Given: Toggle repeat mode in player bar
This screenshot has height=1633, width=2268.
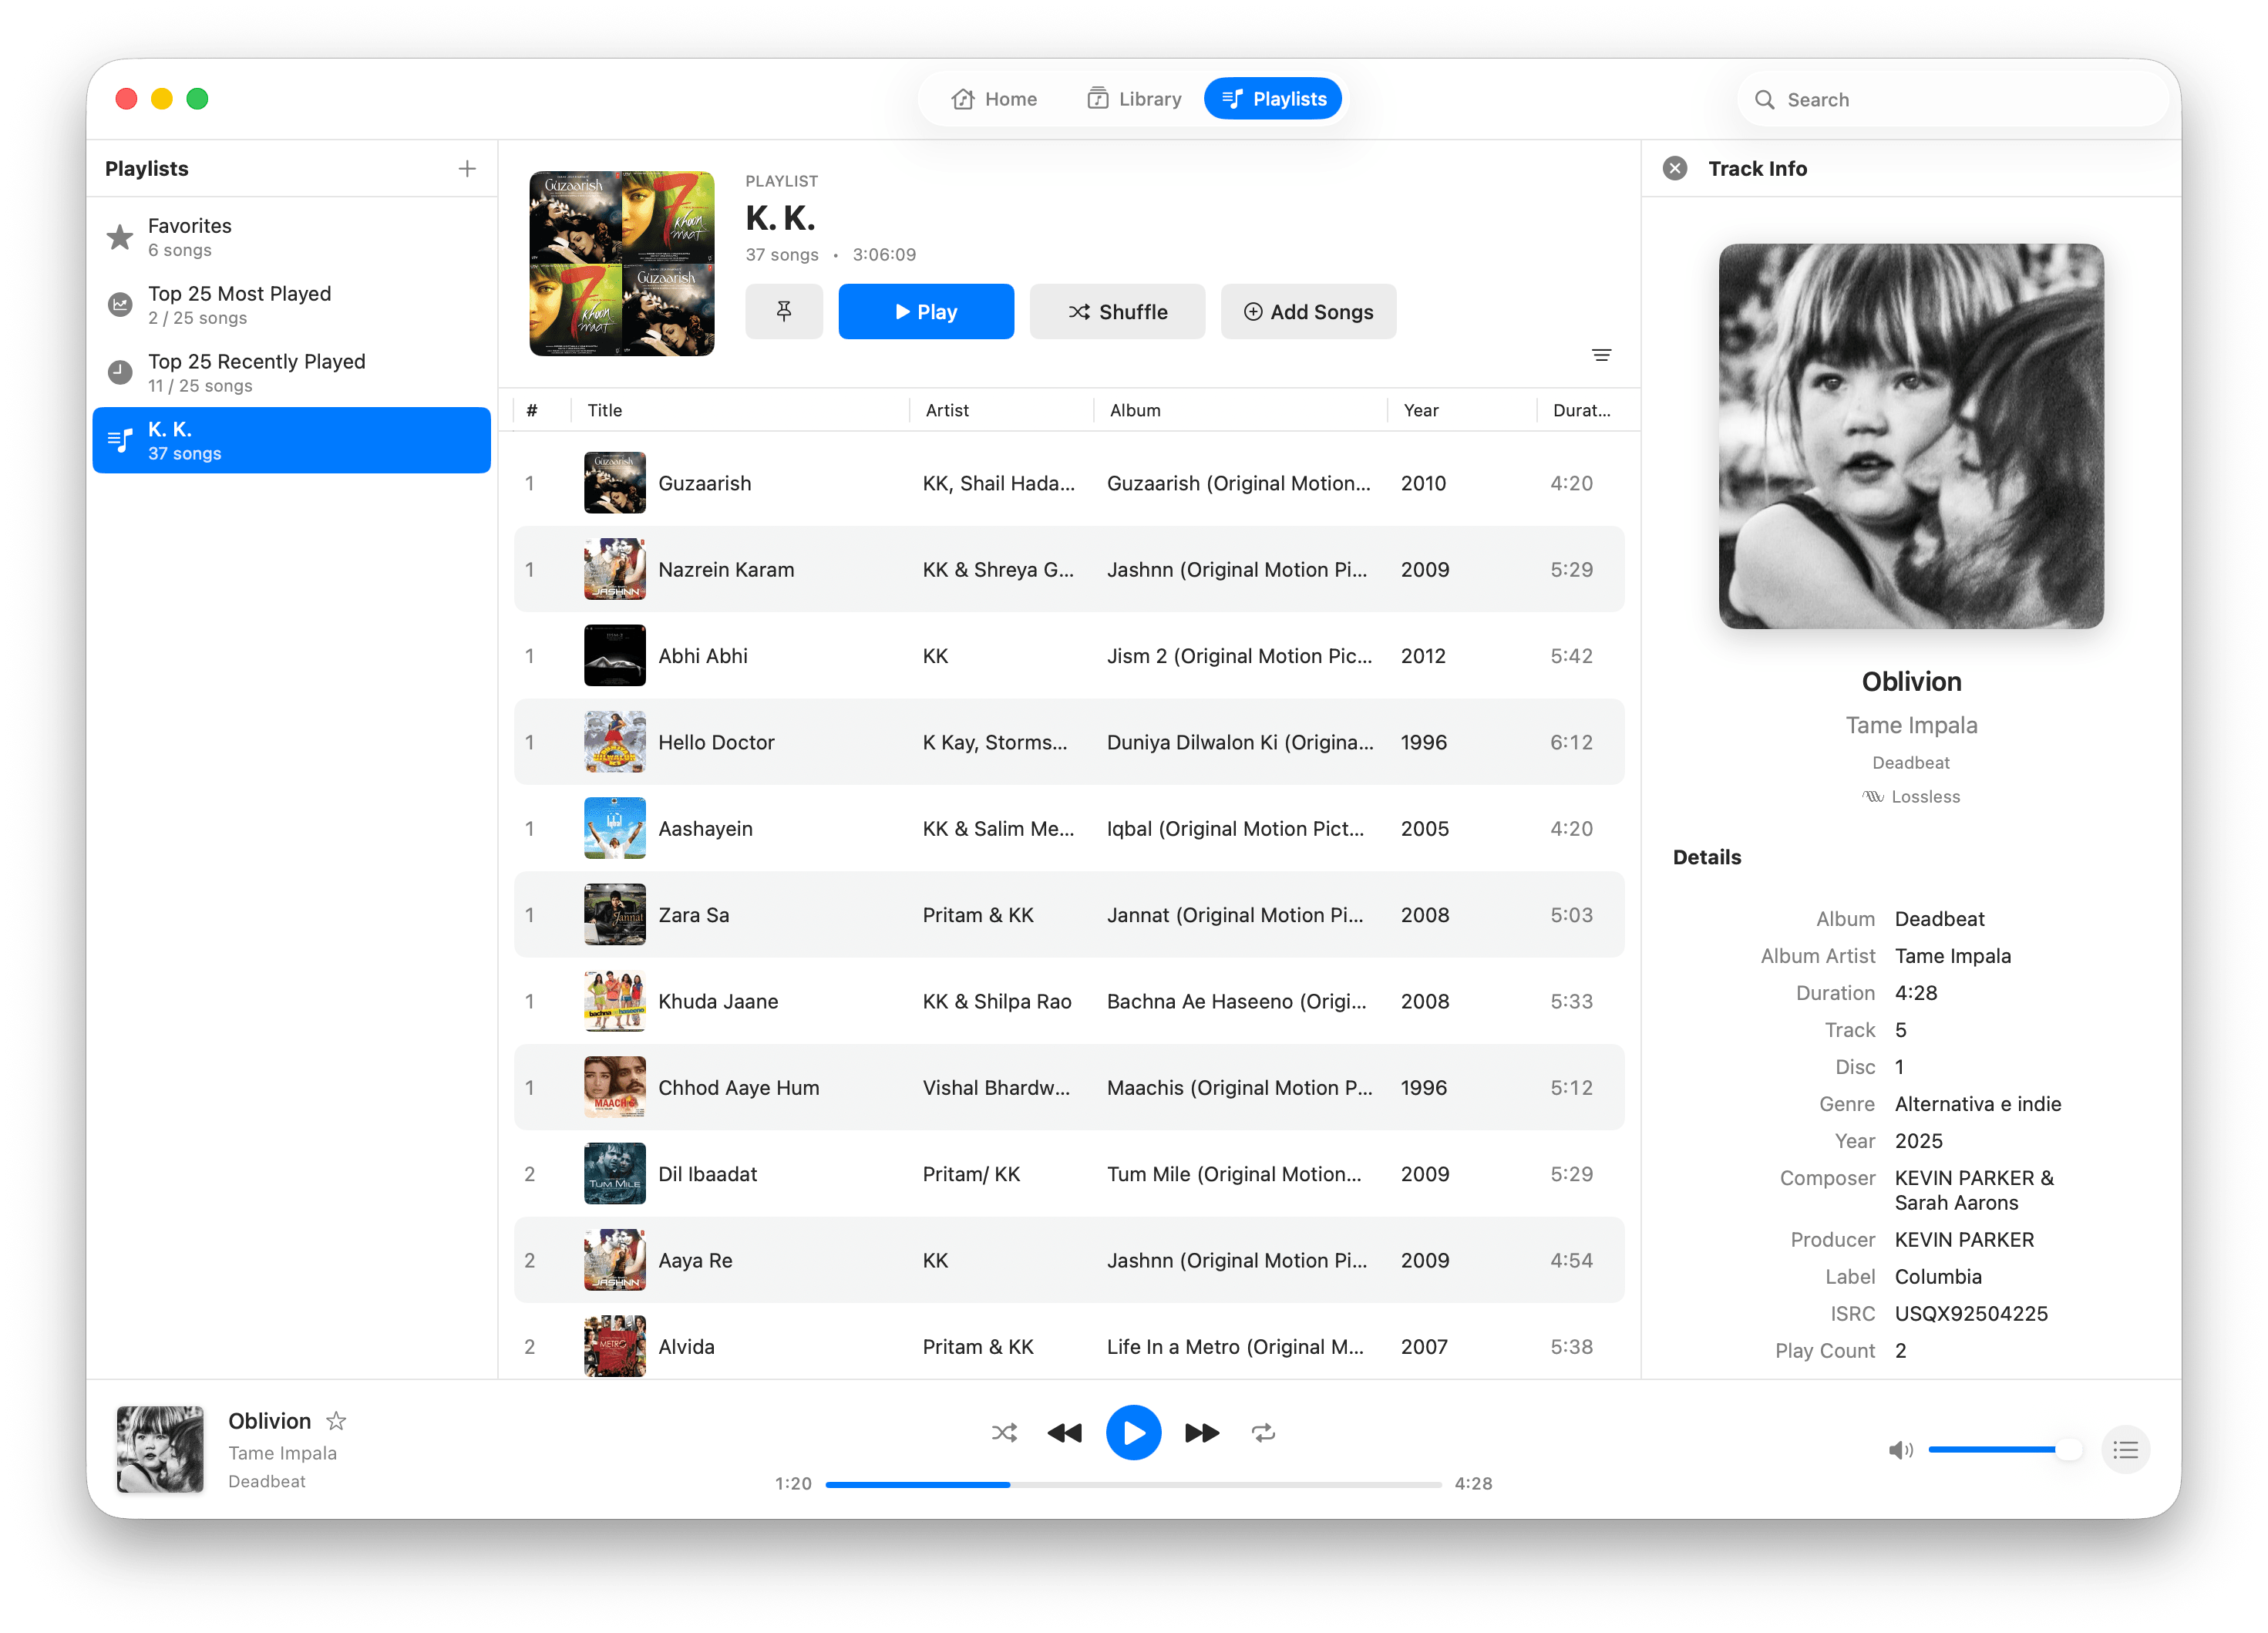Looking at the screenshot, I should click(x=1263, y=1433).
